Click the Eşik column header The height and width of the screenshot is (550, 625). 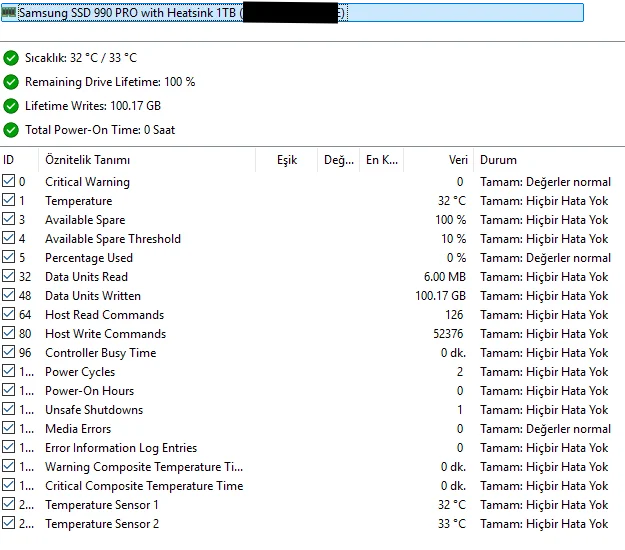pyautogui.click(x=287, y=160)
